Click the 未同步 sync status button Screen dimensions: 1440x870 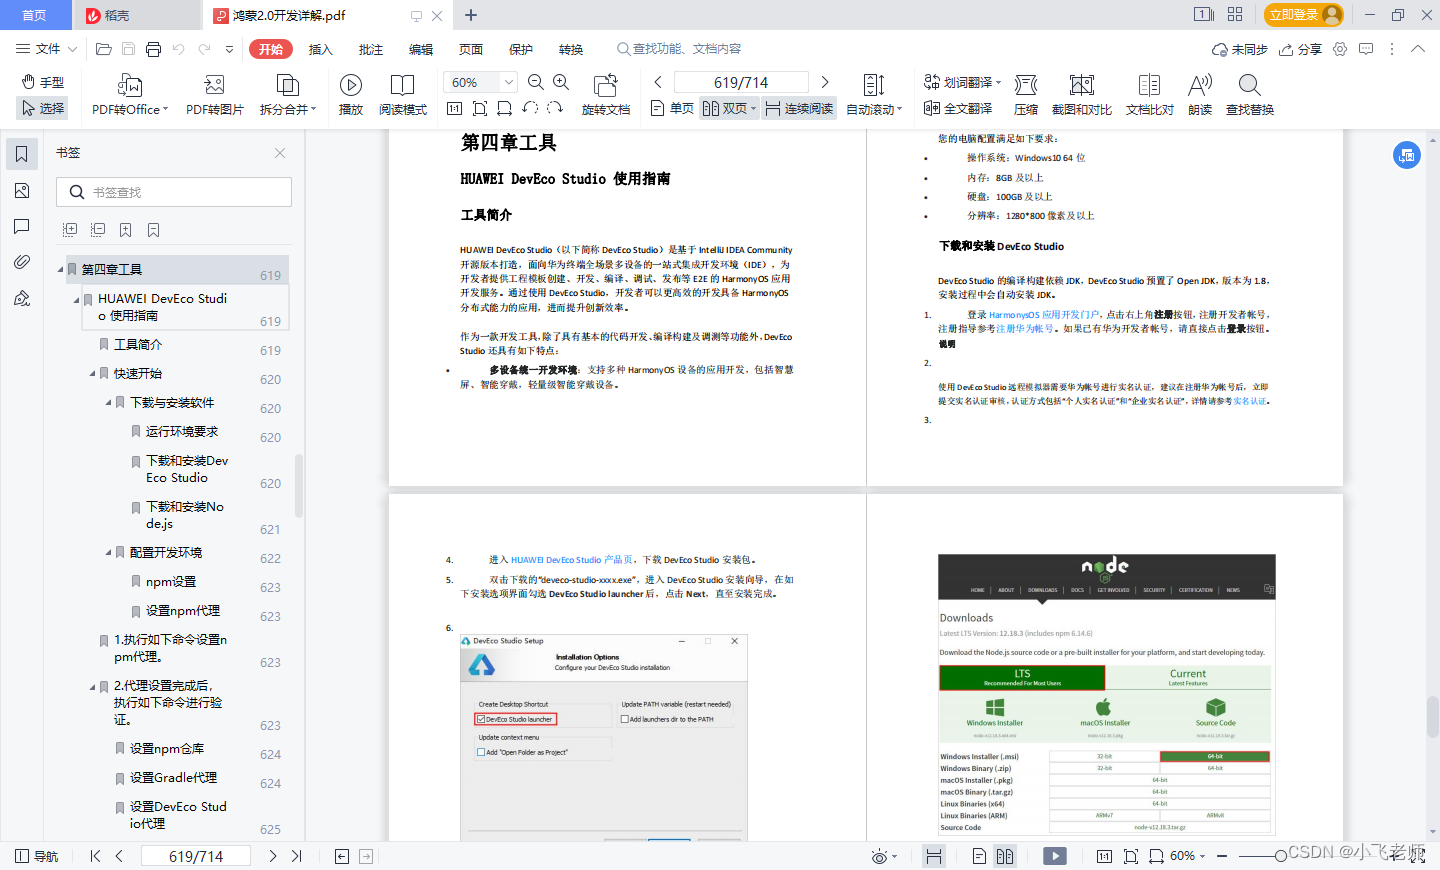1239,49
